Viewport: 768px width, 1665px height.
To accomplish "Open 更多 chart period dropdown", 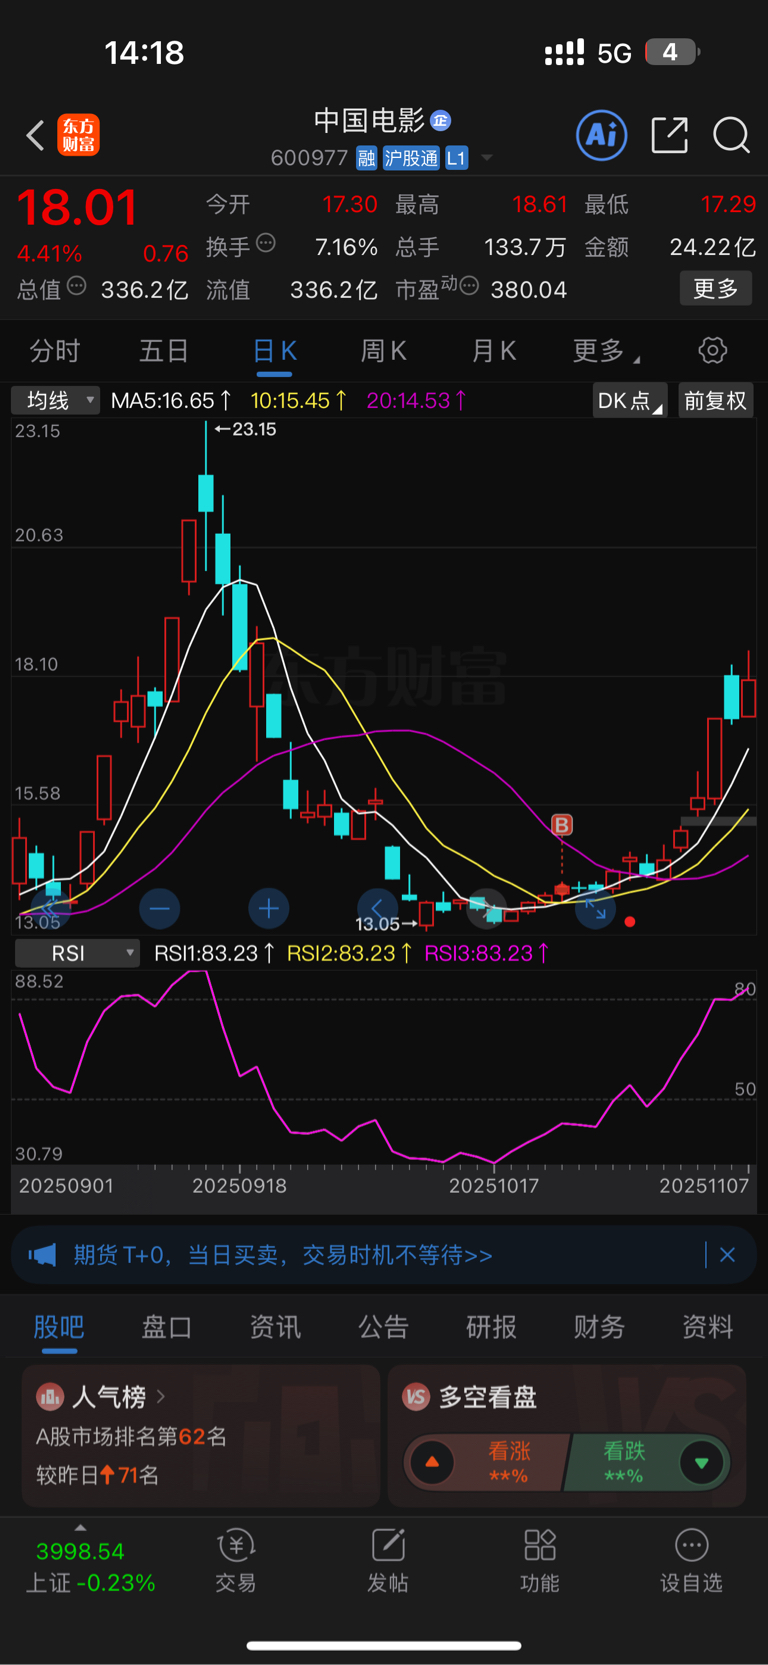I will pyautogui.click(x=607, y=351).
